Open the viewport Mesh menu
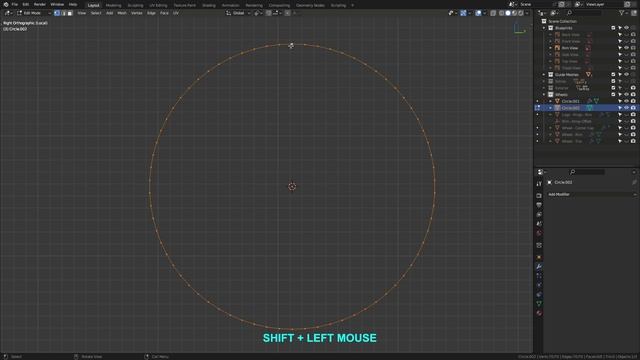The width and height of the screenshot is (640, 360). [122, 13]
